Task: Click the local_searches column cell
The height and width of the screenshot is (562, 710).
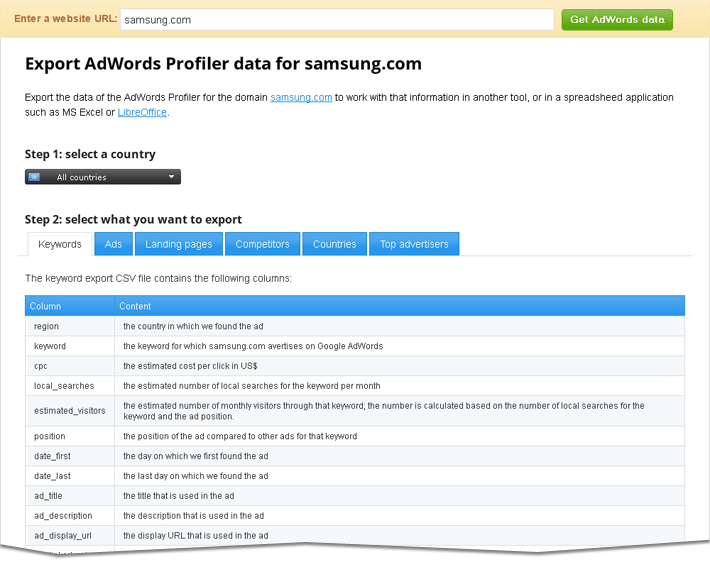Action: coord(70,386)
